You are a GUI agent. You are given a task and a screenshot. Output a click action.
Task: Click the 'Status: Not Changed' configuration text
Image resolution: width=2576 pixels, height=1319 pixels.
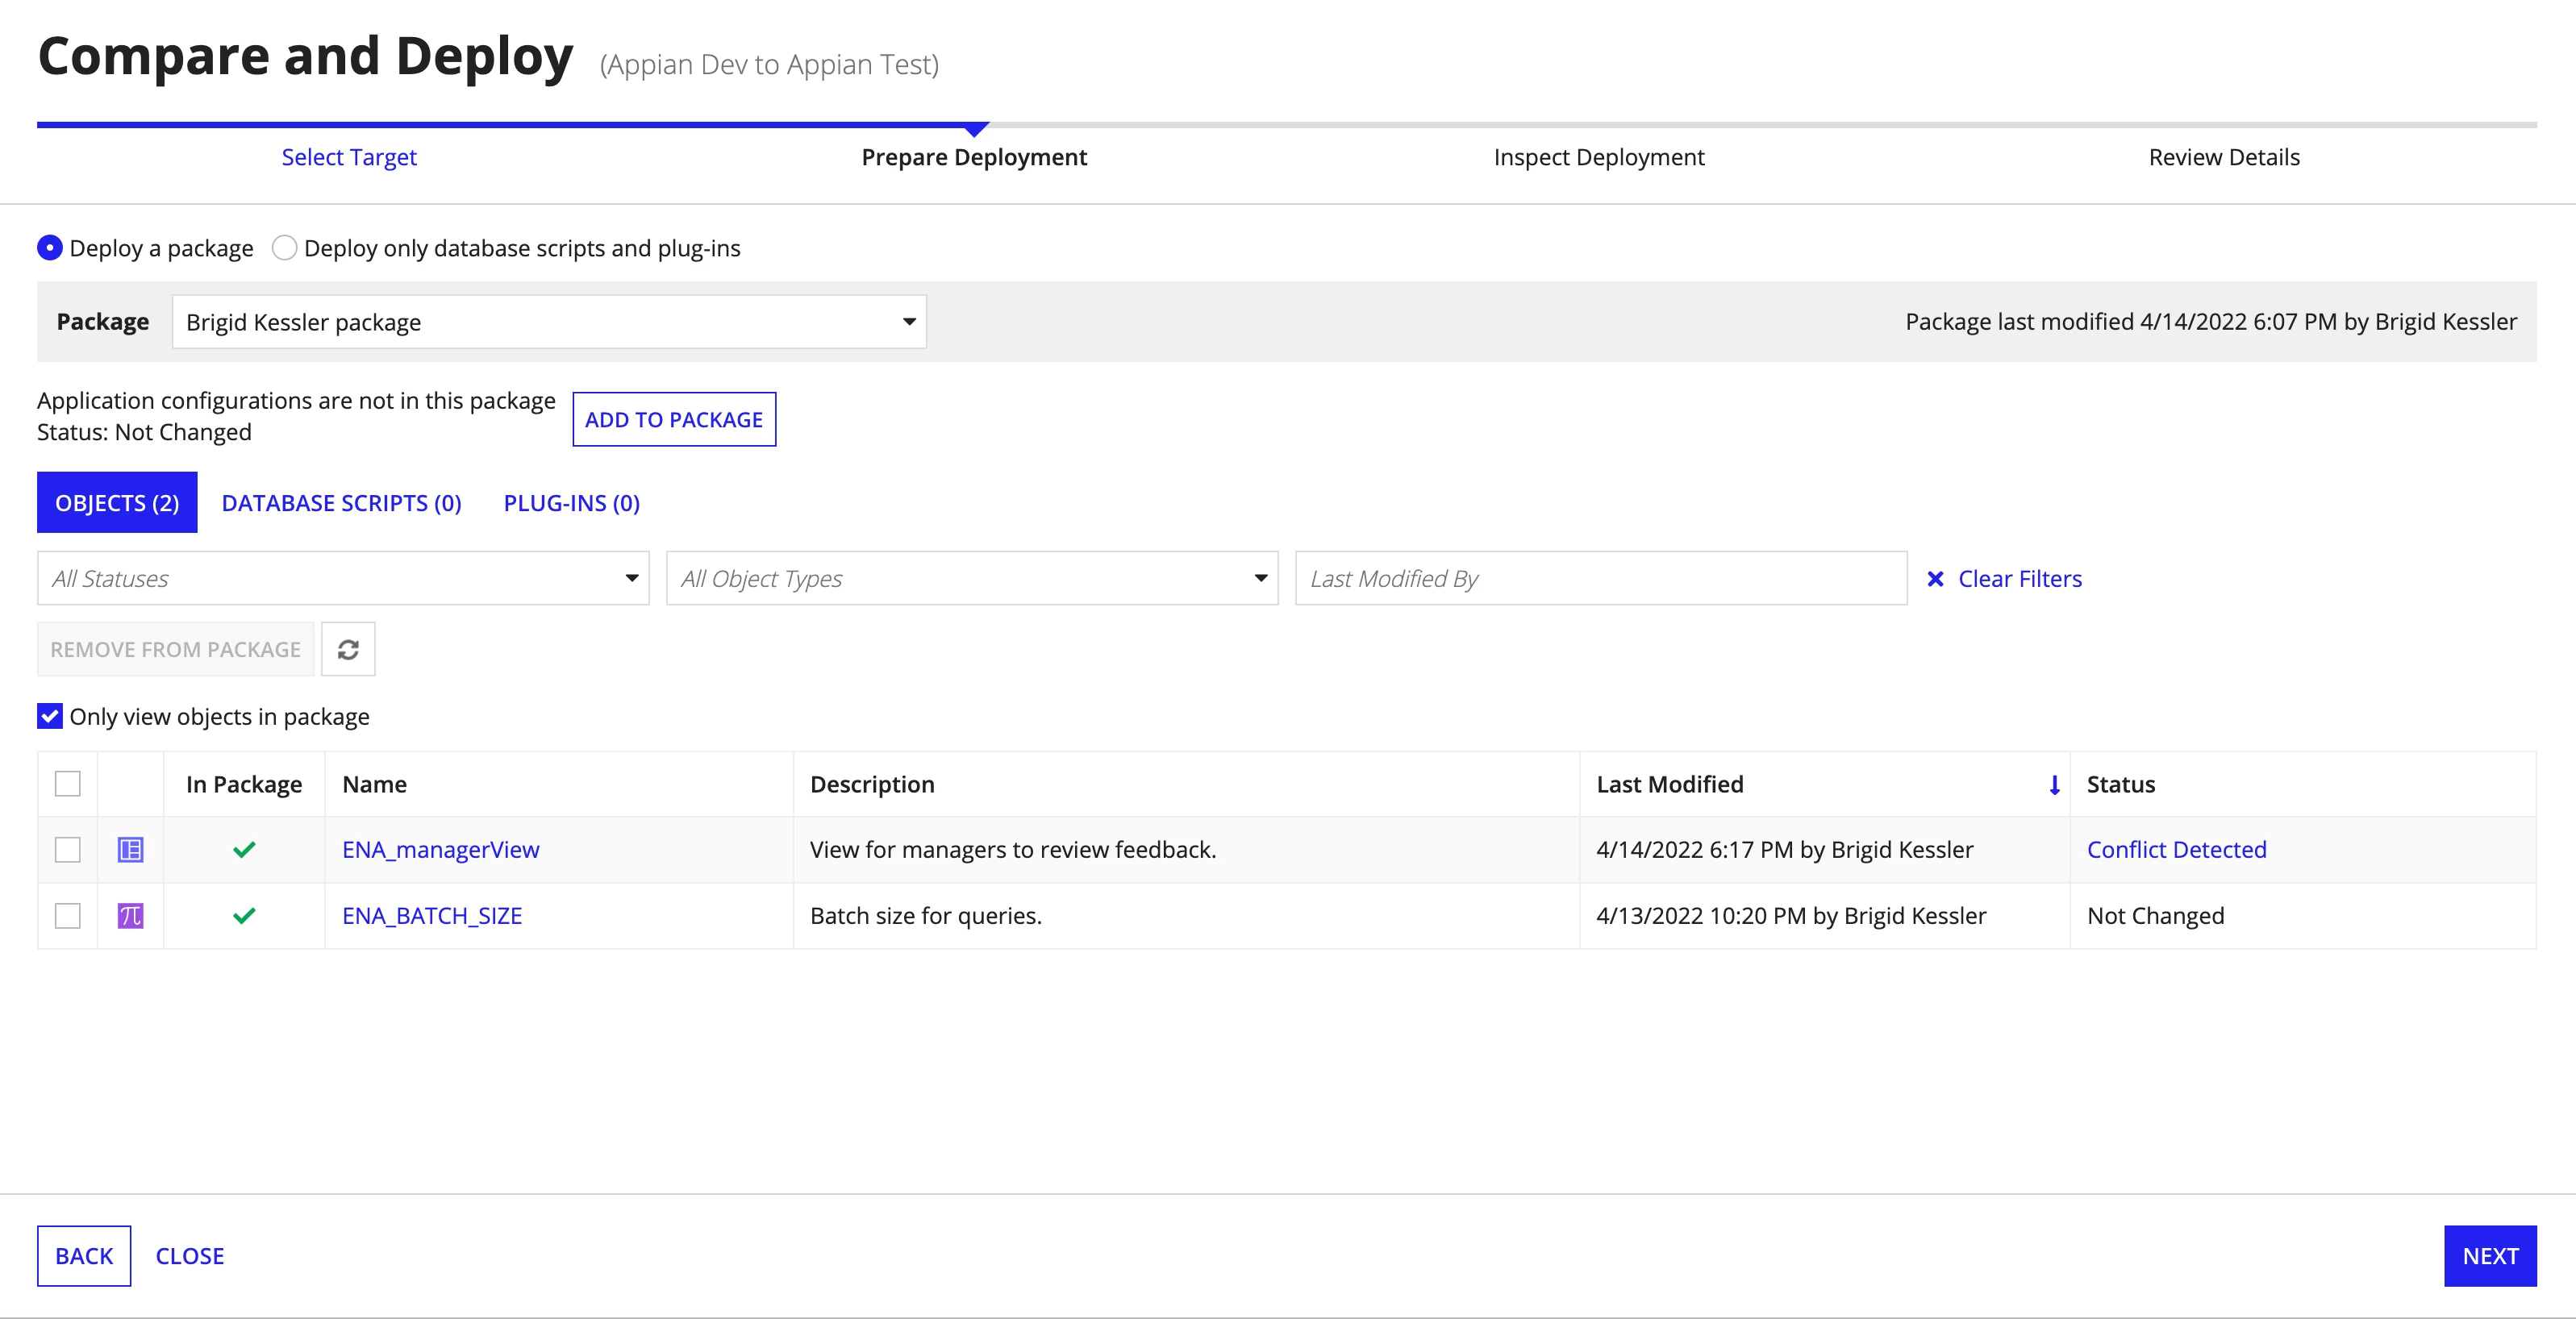(144, 432)
